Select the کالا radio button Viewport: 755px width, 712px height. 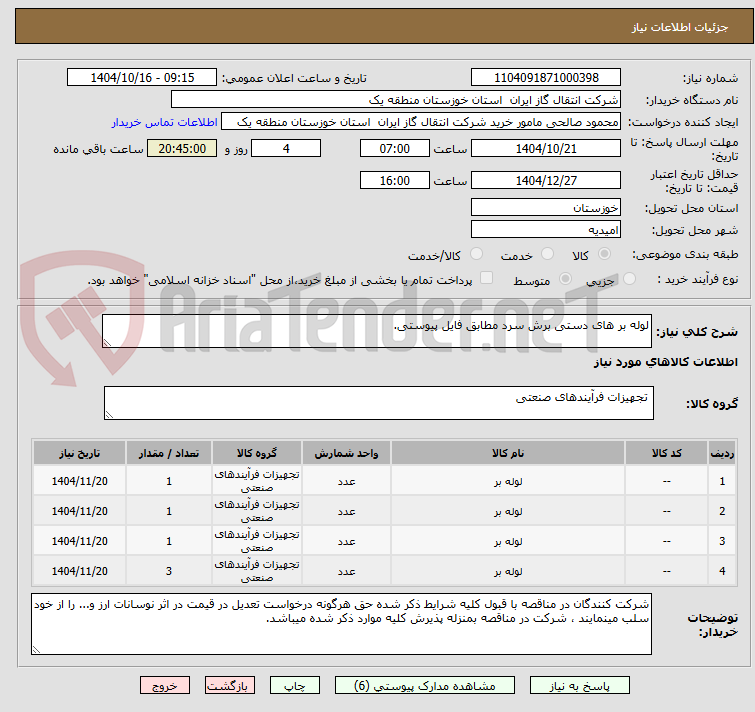click(x=604, y=254)
